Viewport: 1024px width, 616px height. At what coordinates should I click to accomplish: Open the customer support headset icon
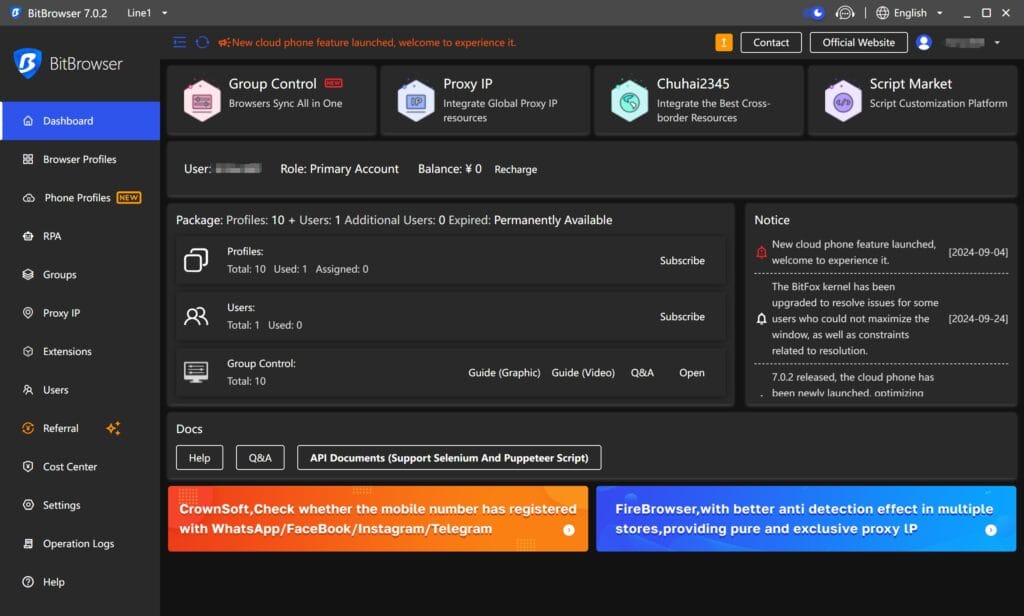(x=844, y=13)
